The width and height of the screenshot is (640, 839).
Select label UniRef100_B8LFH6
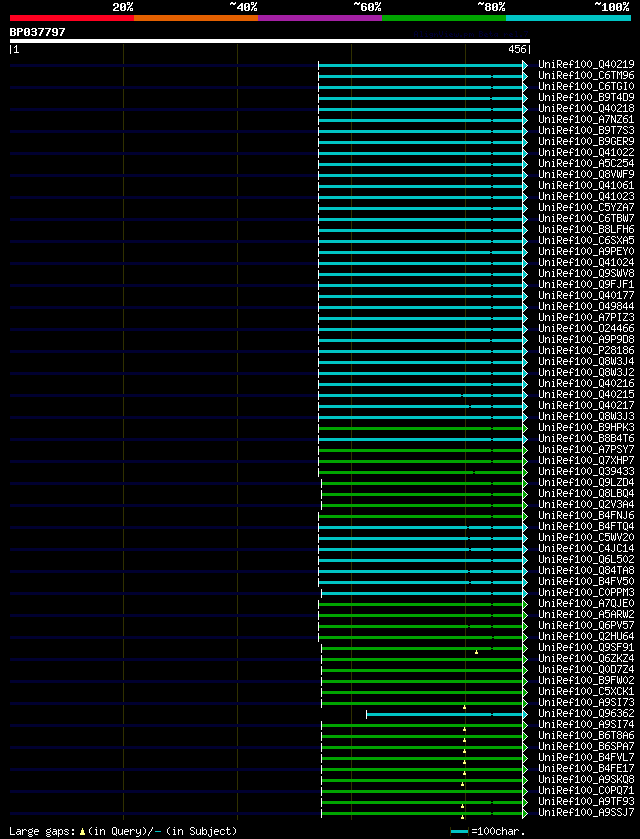[x=586, y=230]
